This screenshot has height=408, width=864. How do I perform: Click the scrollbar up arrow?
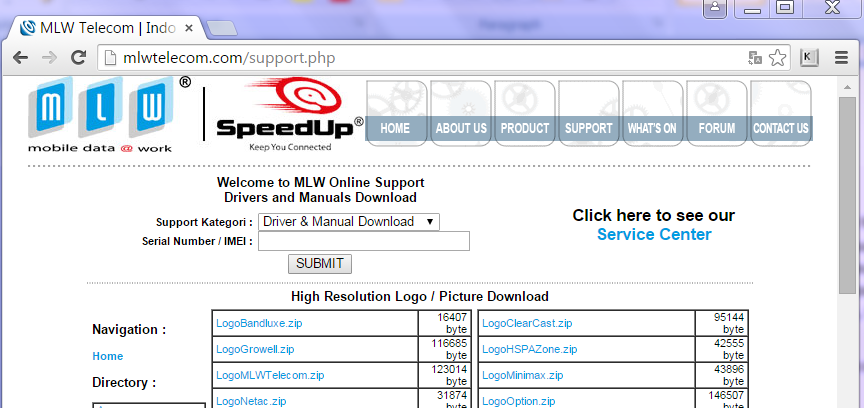(x=847, y=85)
